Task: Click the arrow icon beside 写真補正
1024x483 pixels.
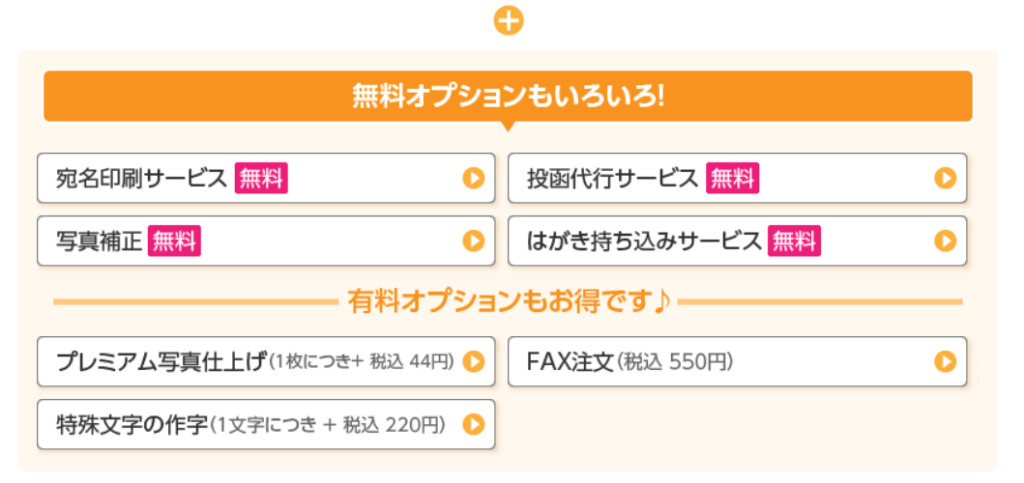Action: click(473, 241)
